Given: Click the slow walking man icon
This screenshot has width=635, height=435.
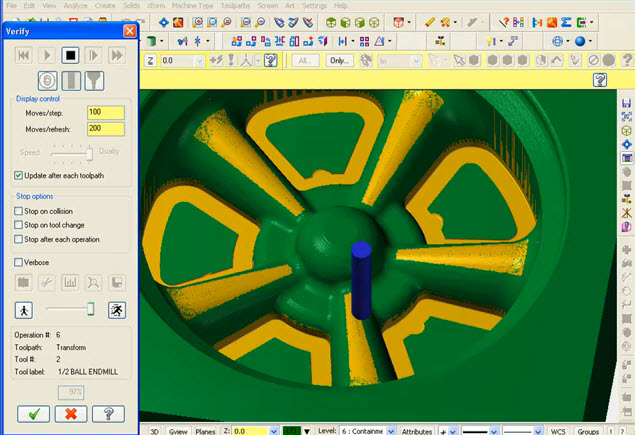Looking at the screenshot, I should (x=23, y=310).
